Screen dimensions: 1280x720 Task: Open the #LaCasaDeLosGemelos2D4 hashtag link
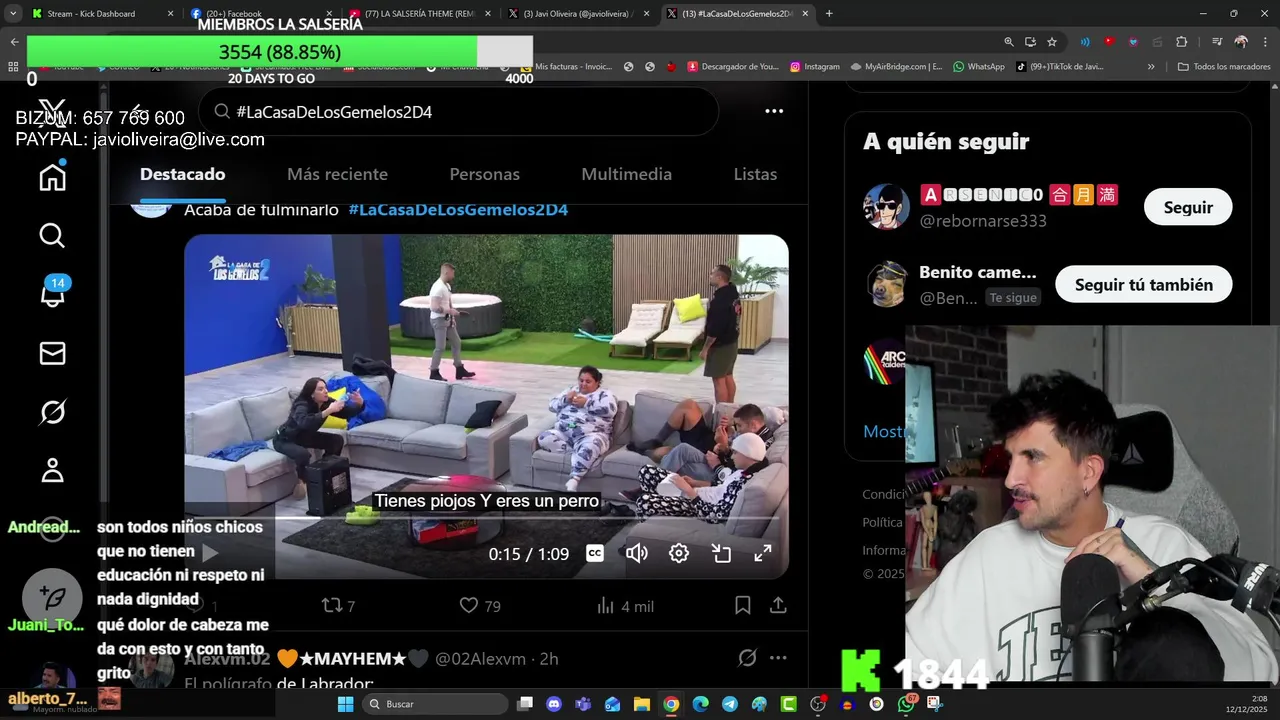pos(458,210)
